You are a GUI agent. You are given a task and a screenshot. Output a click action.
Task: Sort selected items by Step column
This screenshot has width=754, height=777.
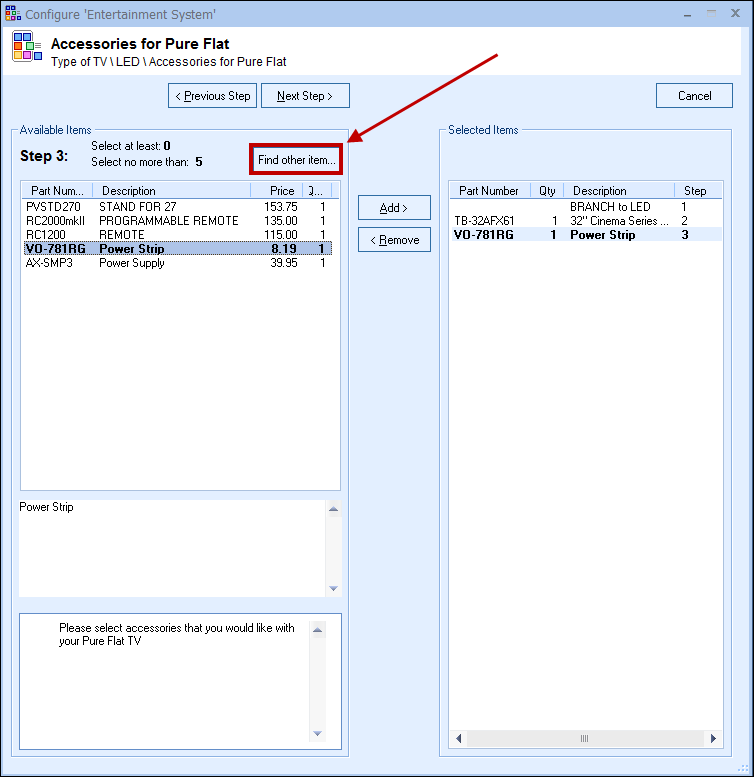(695, 190)
